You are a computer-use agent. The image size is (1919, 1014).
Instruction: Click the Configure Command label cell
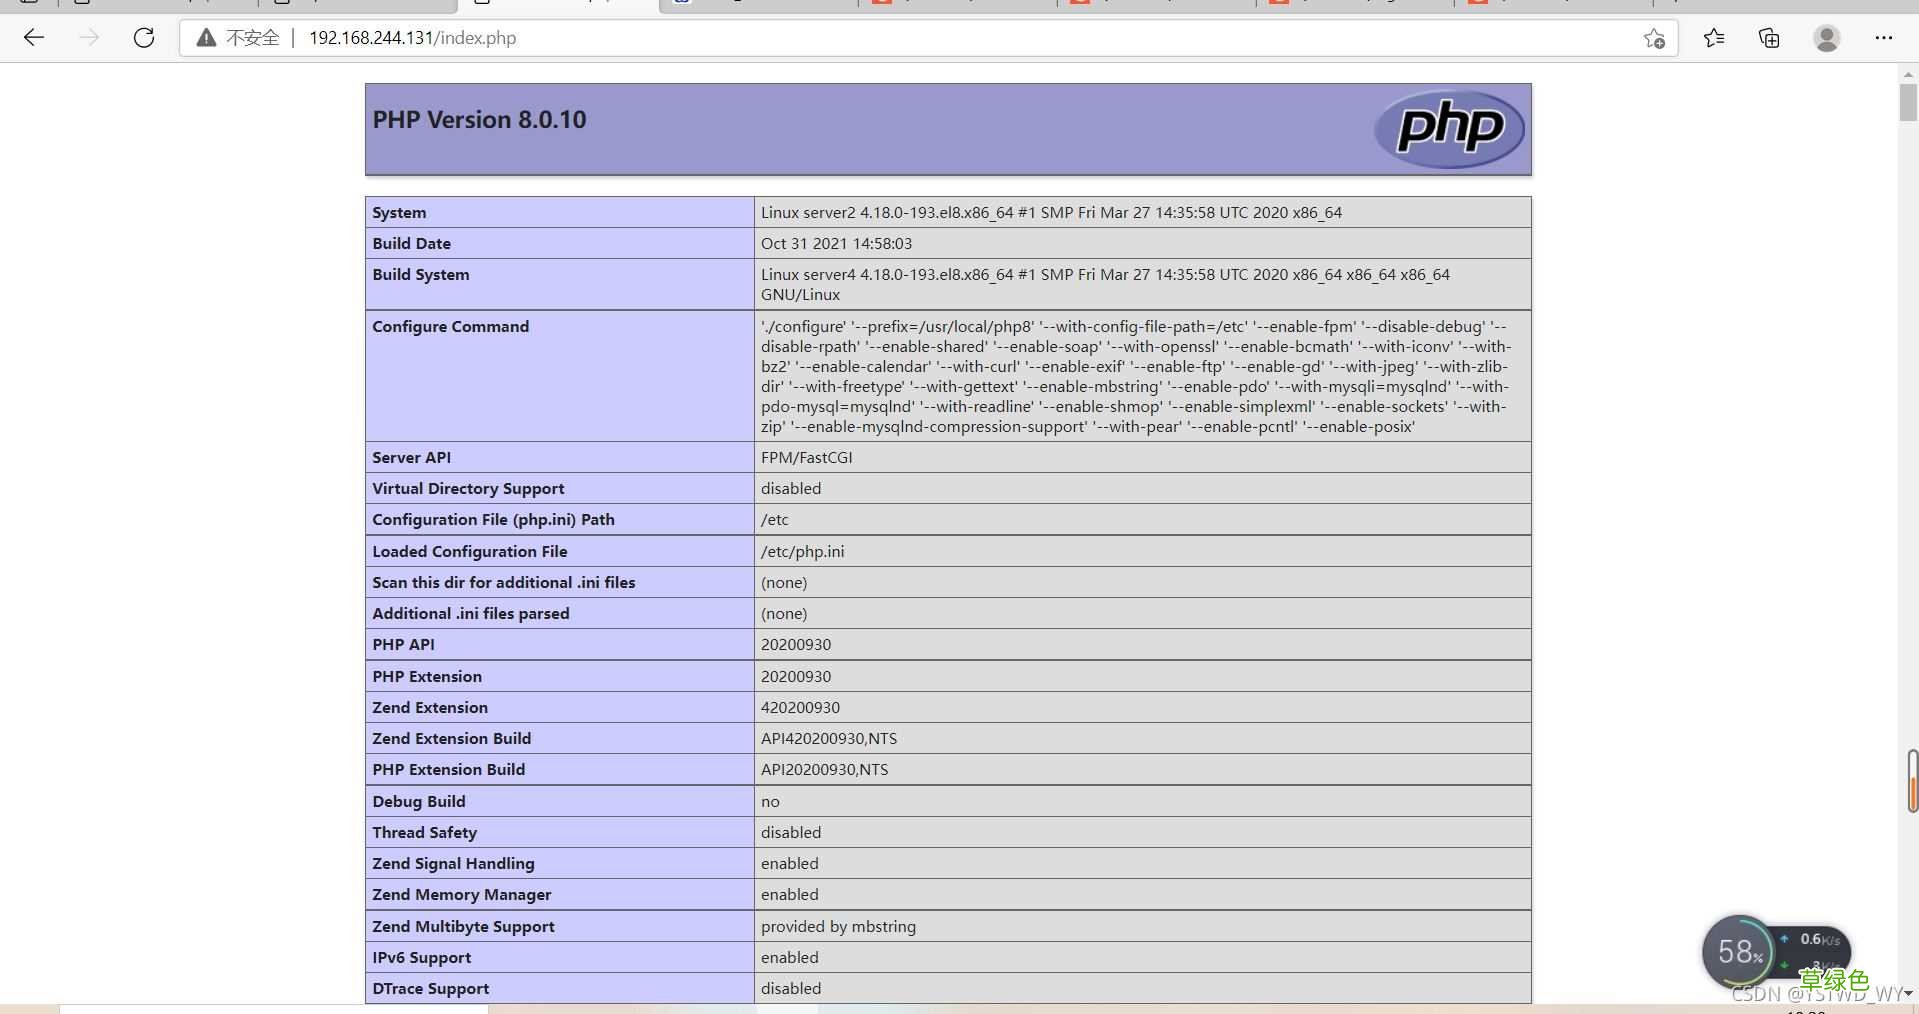560,376
